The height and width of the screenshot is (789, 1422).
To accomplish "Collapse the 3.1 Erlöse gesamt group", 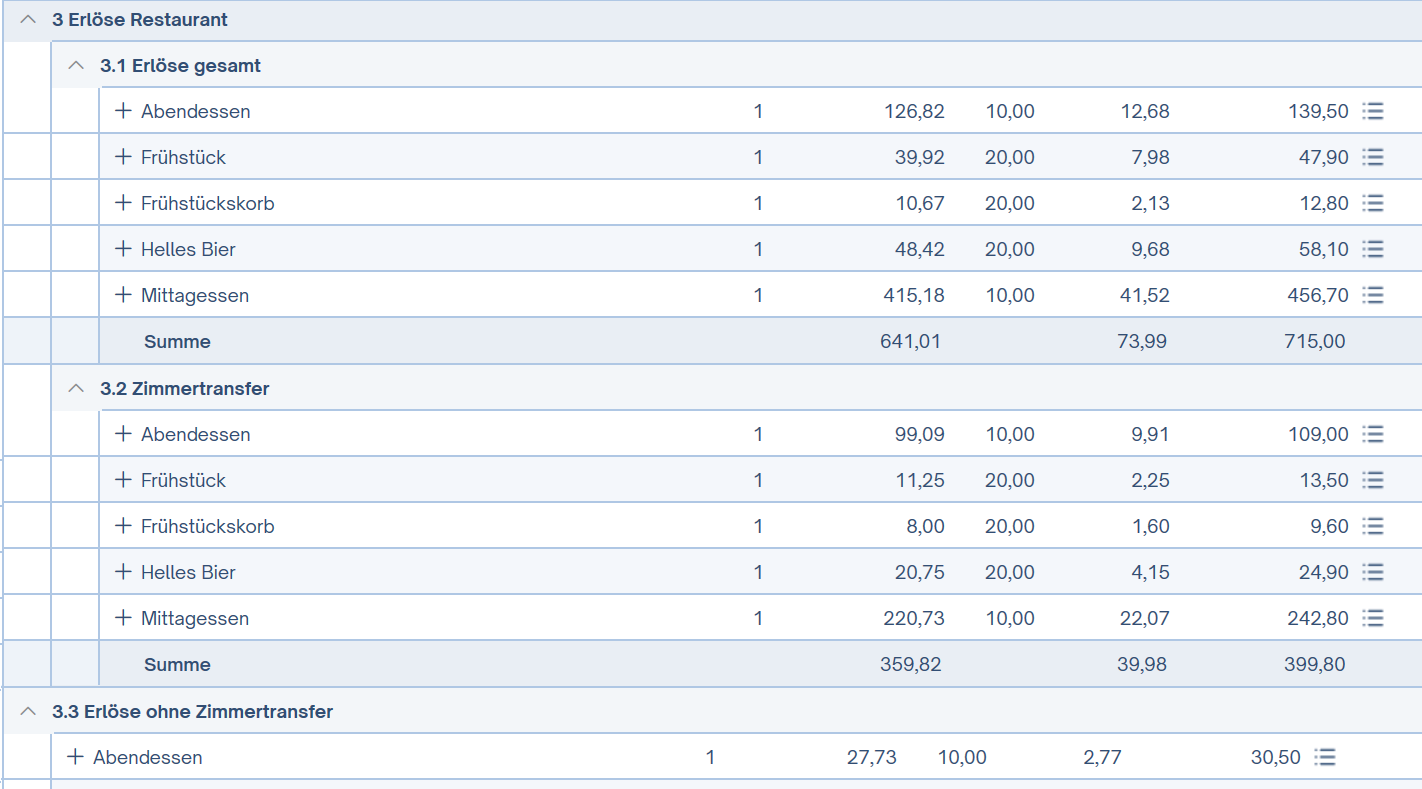I will click(76, 65).
